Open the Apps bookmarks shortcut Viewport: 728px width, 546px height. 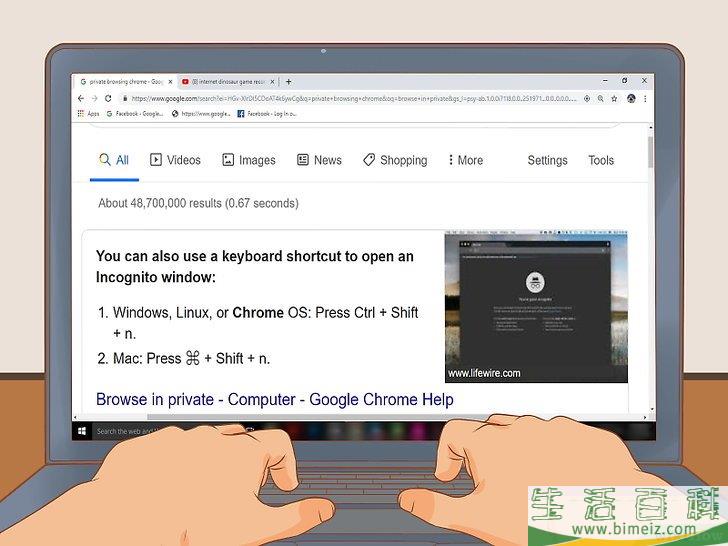88,114
